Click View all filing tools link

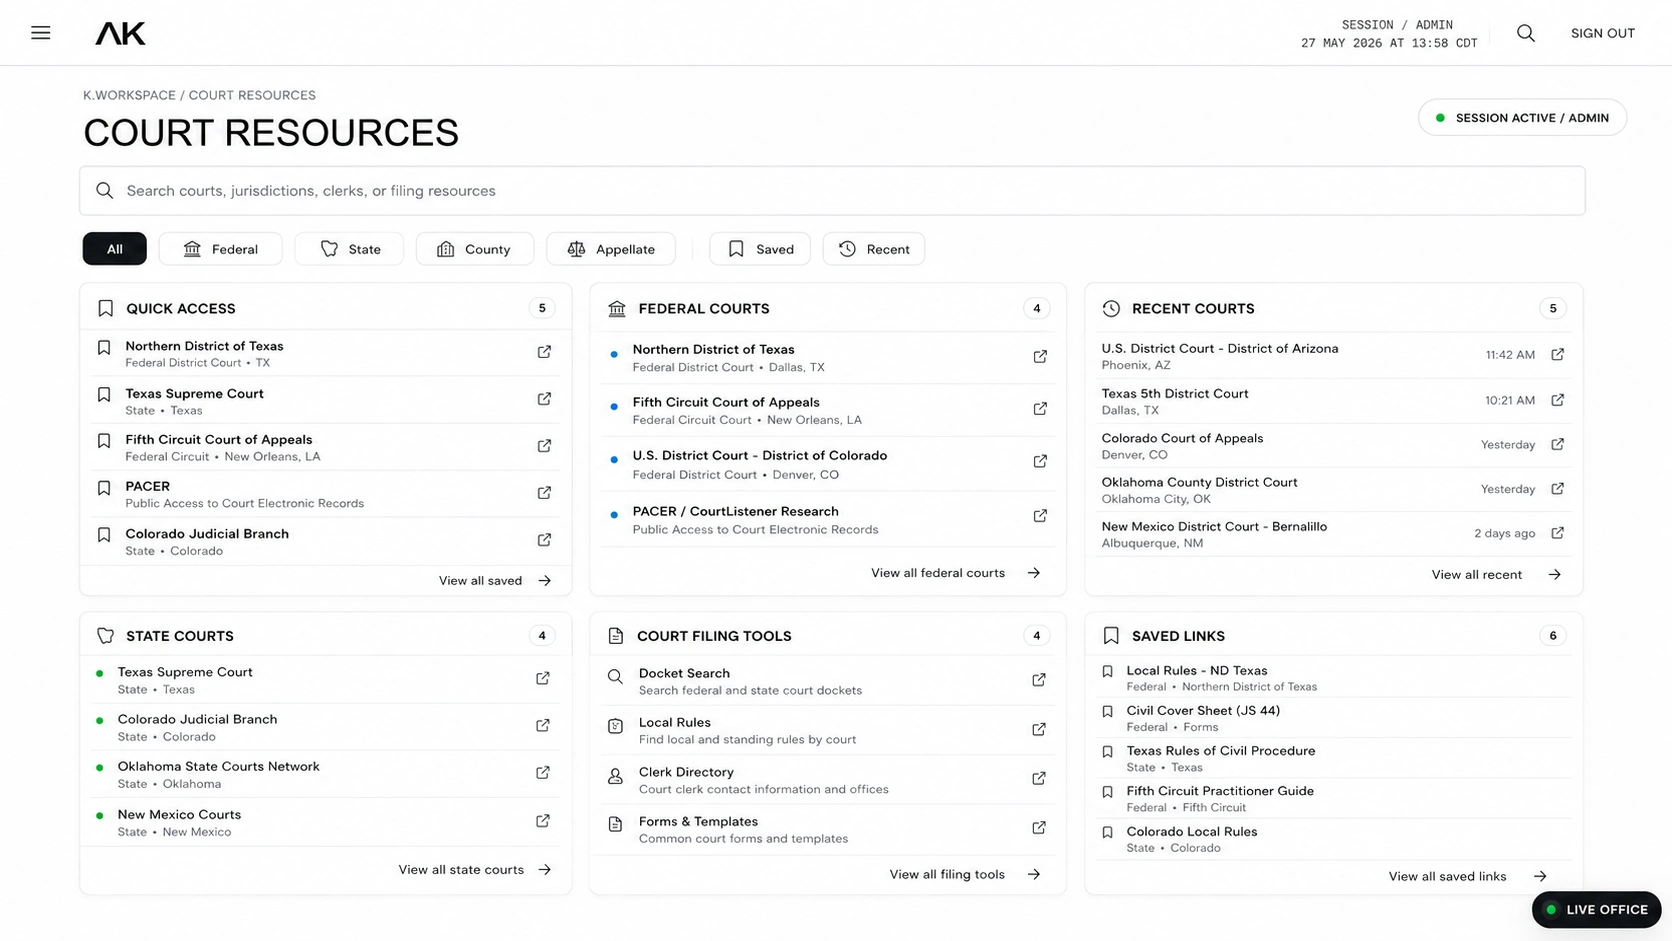pos(965,875)
